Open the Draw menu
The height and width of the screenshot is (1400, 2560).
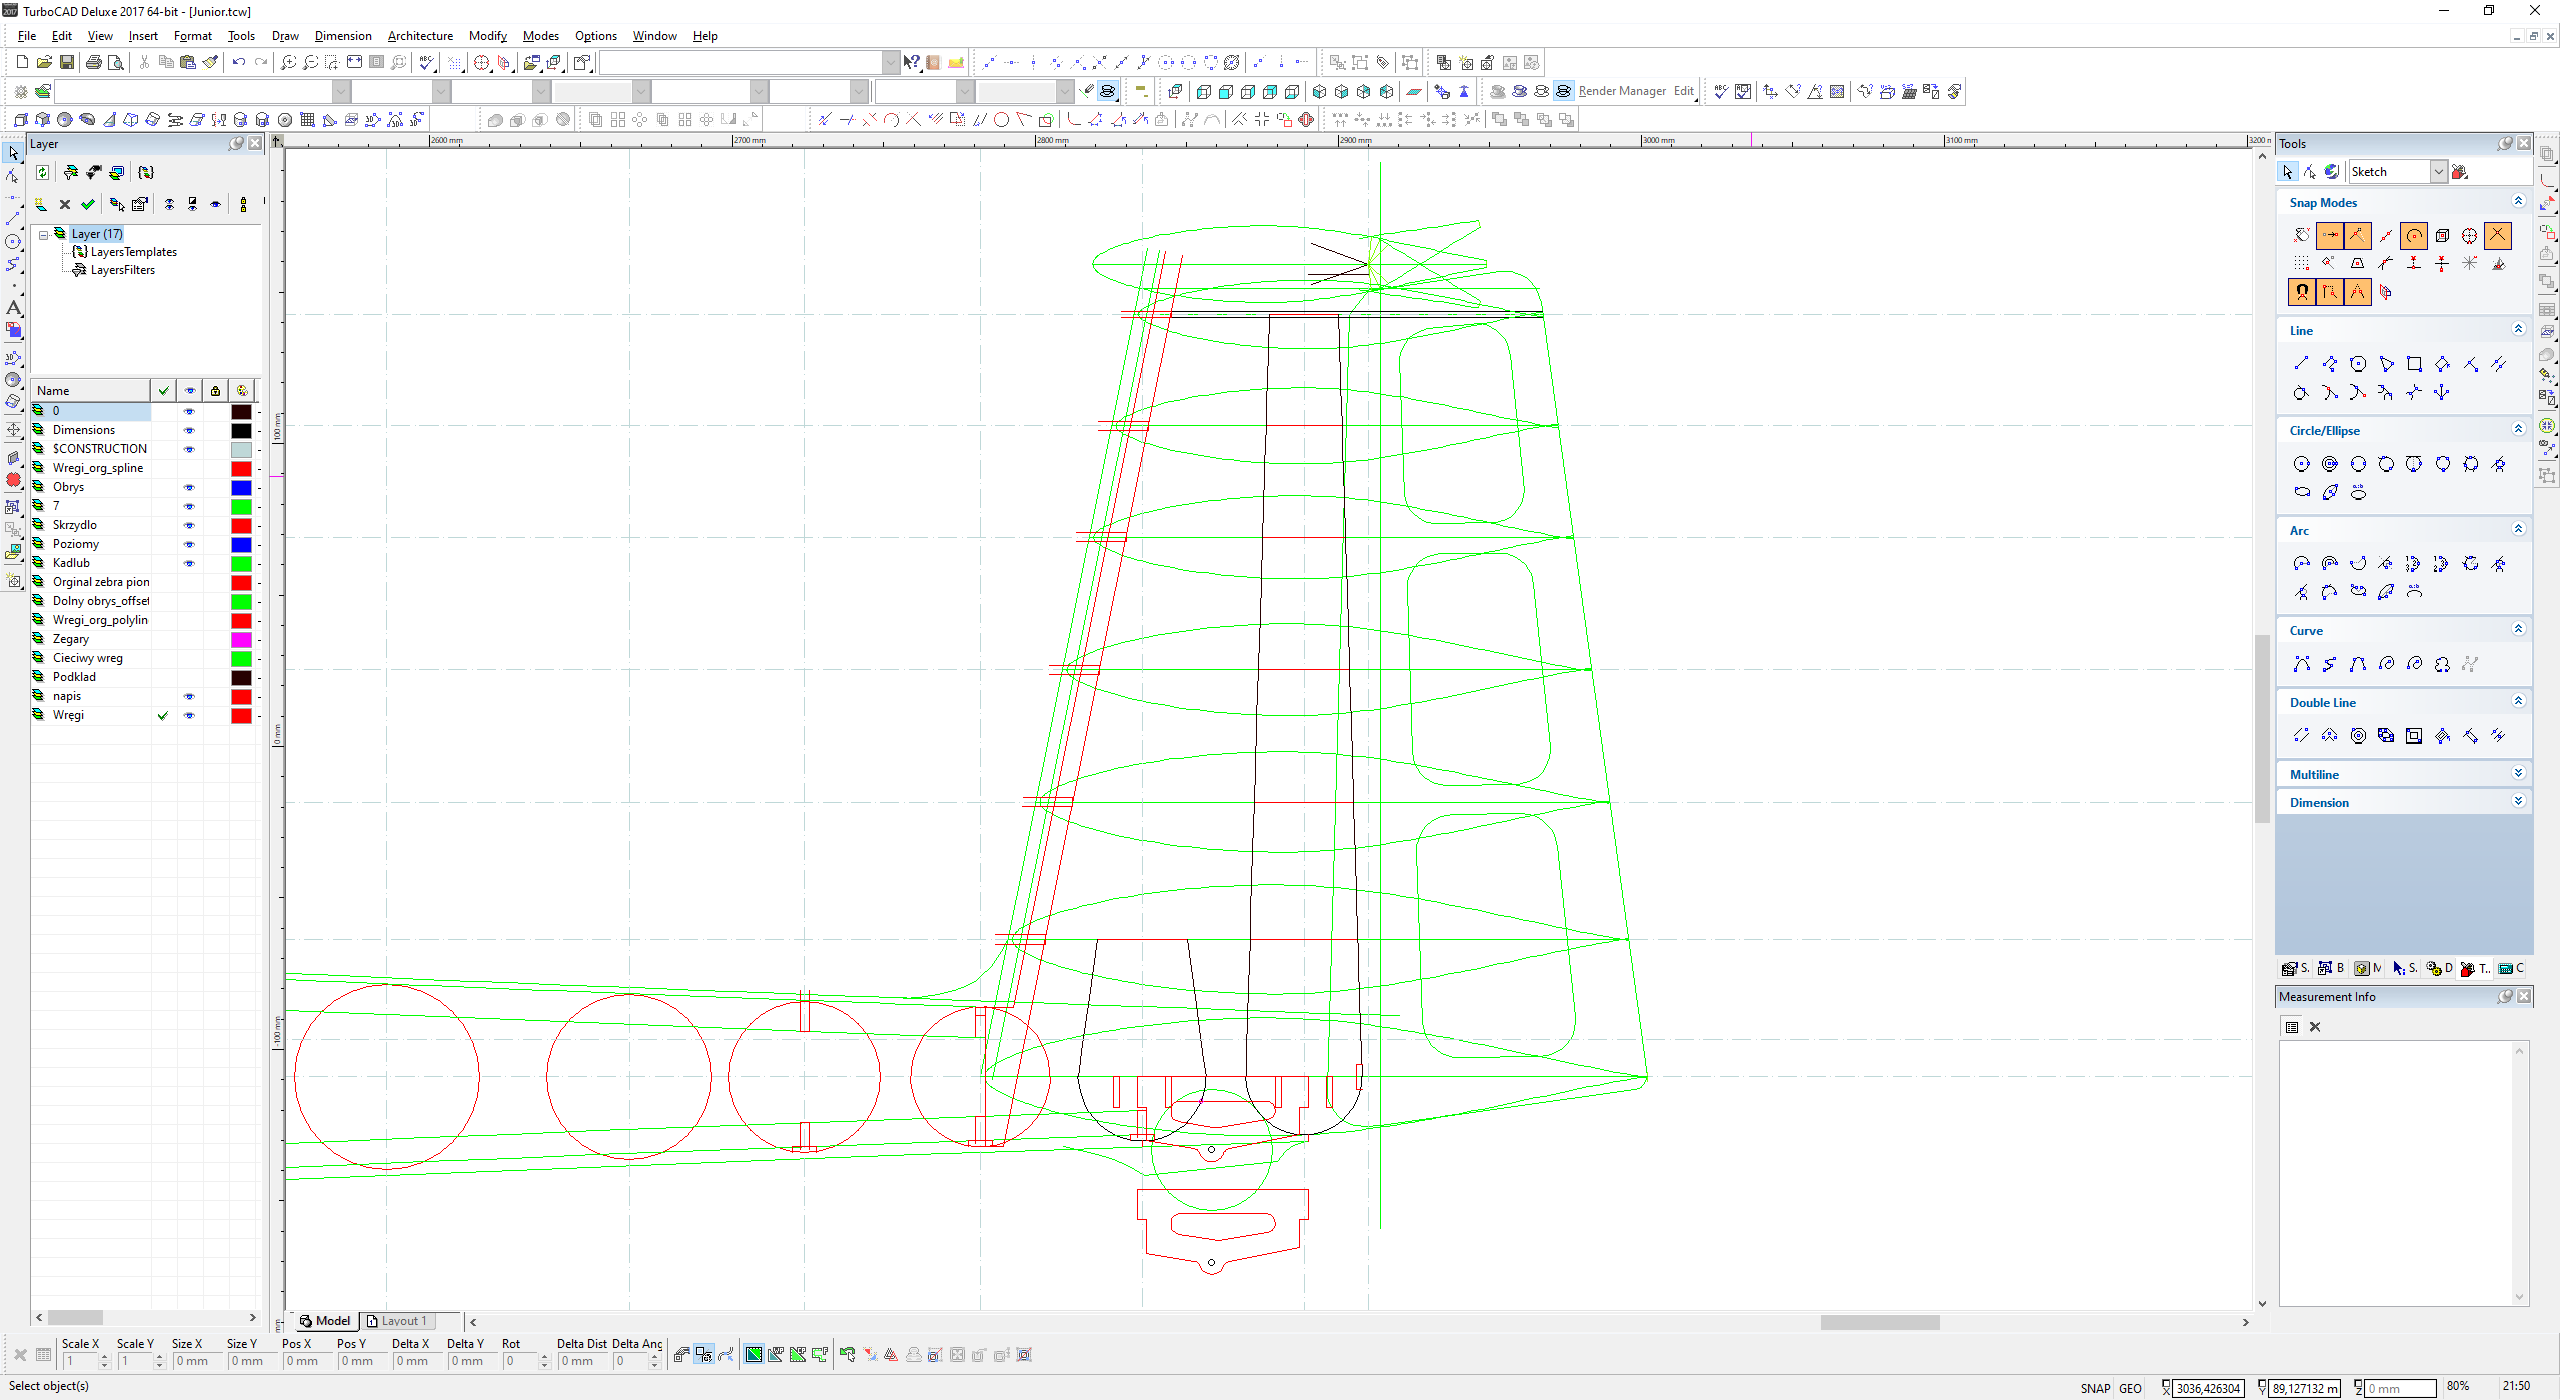[x=285, y=36]
